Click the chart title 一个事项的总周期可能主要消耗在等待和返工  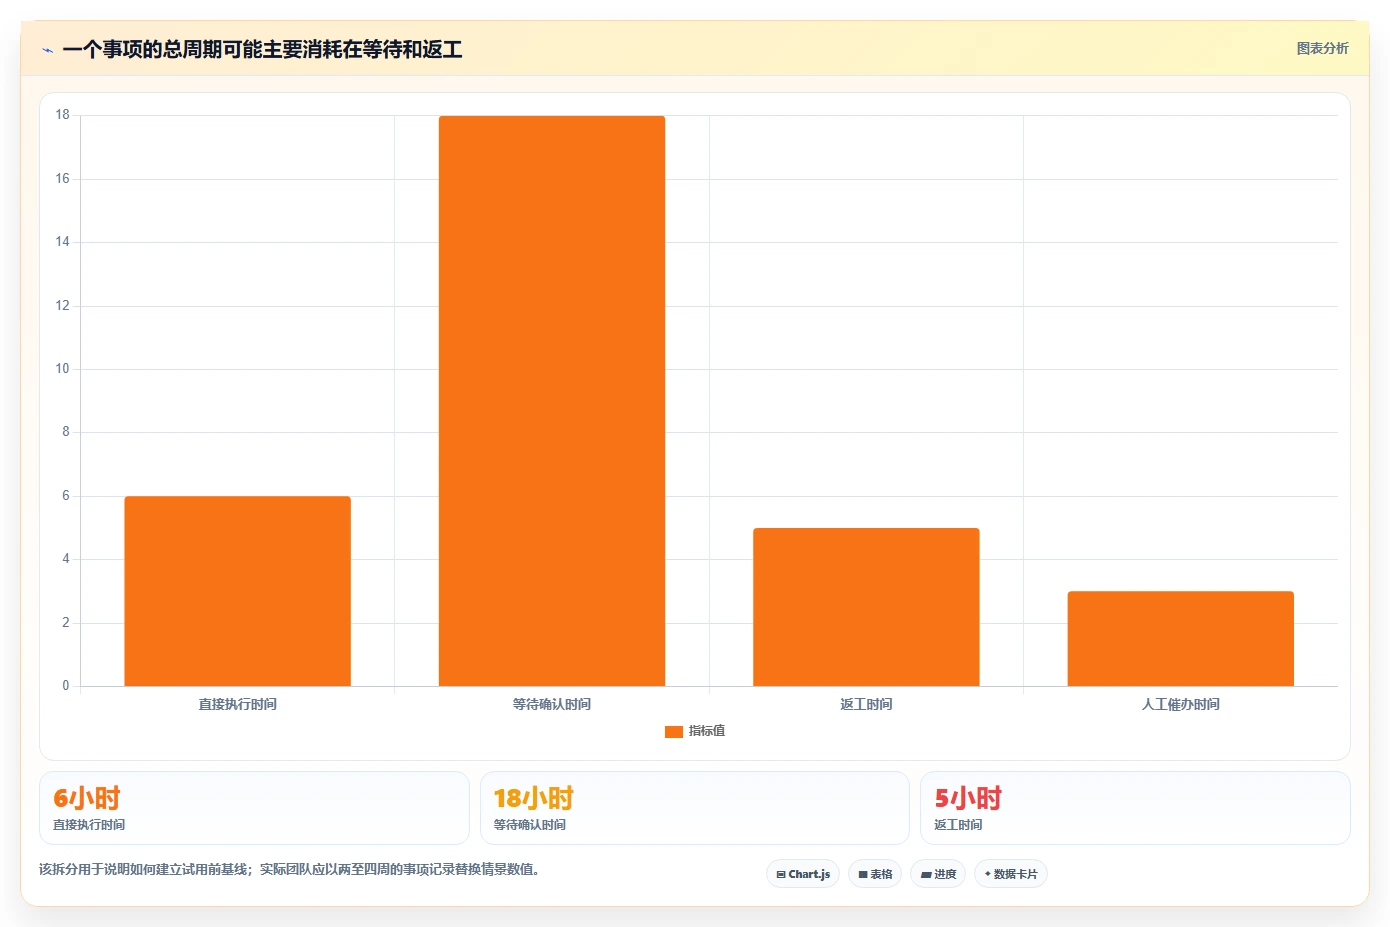(x=262, y=49)
